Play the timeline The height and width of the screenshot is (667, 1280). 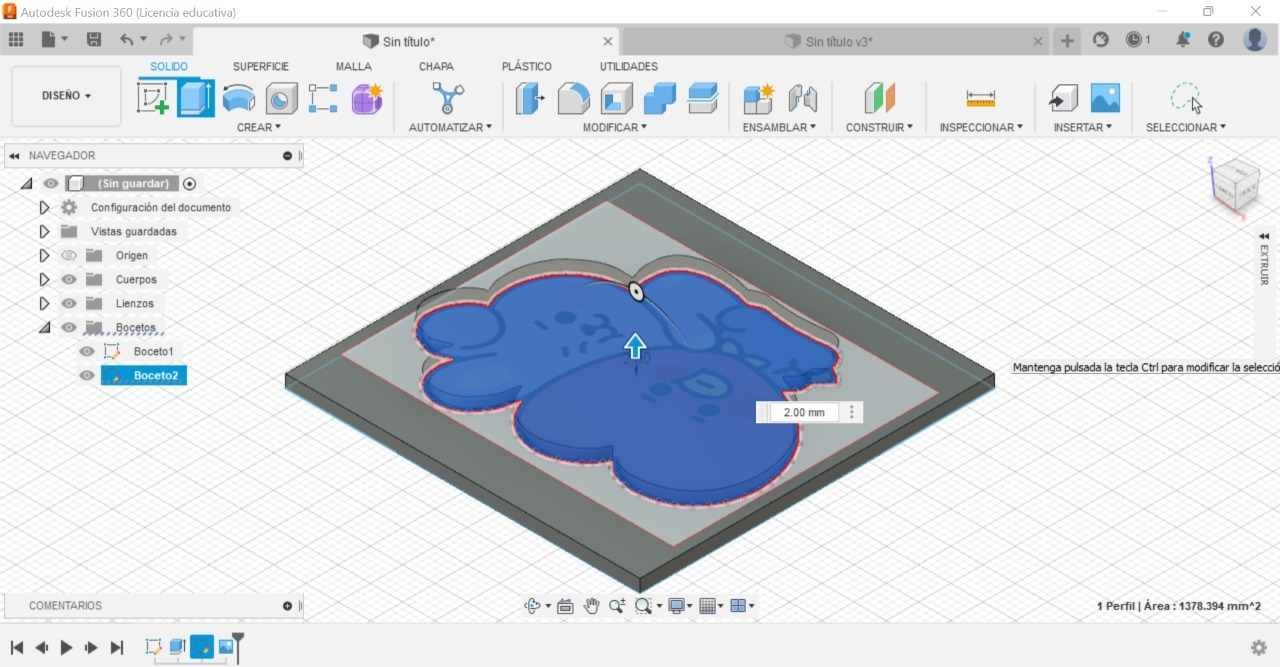[66, 648]
